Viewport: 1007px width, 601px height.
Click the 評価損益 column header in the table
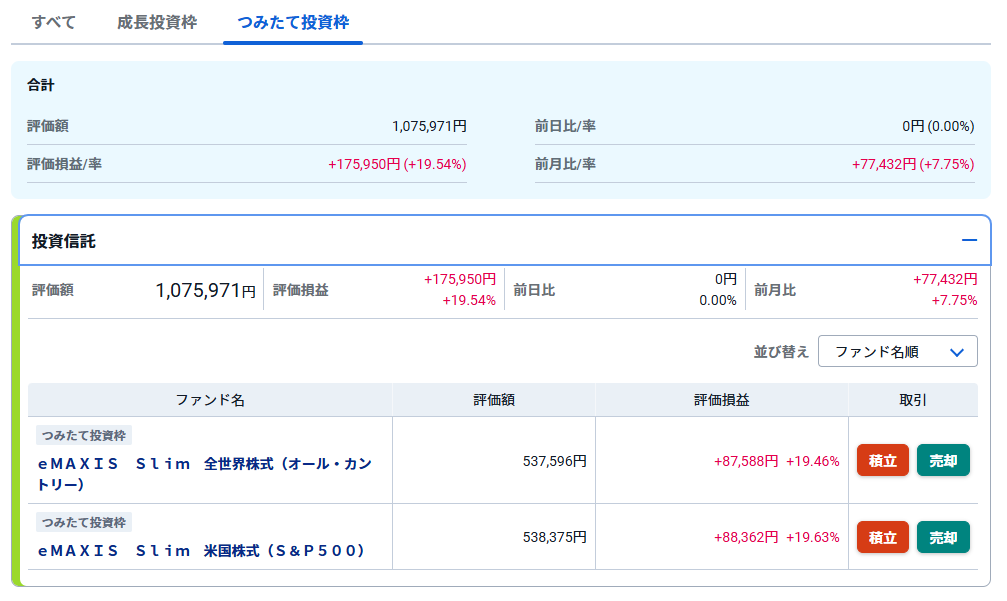tap(721, 400)
